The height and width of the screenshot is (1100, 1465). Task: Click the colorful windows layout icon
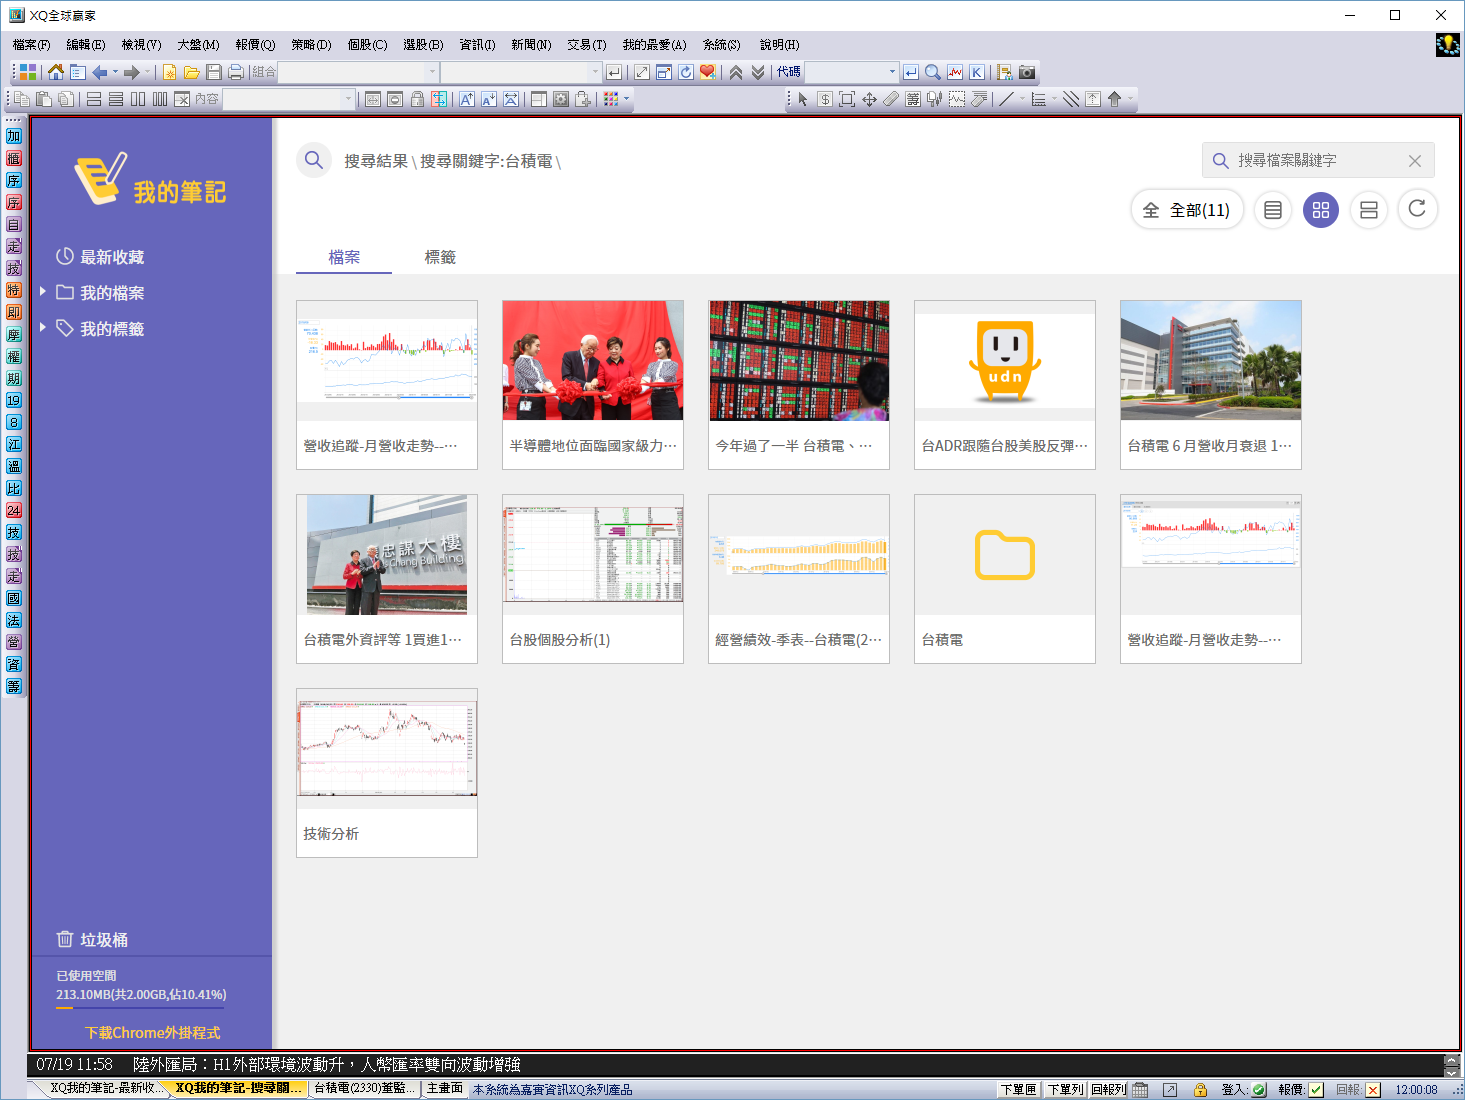[x=27, y=72]
